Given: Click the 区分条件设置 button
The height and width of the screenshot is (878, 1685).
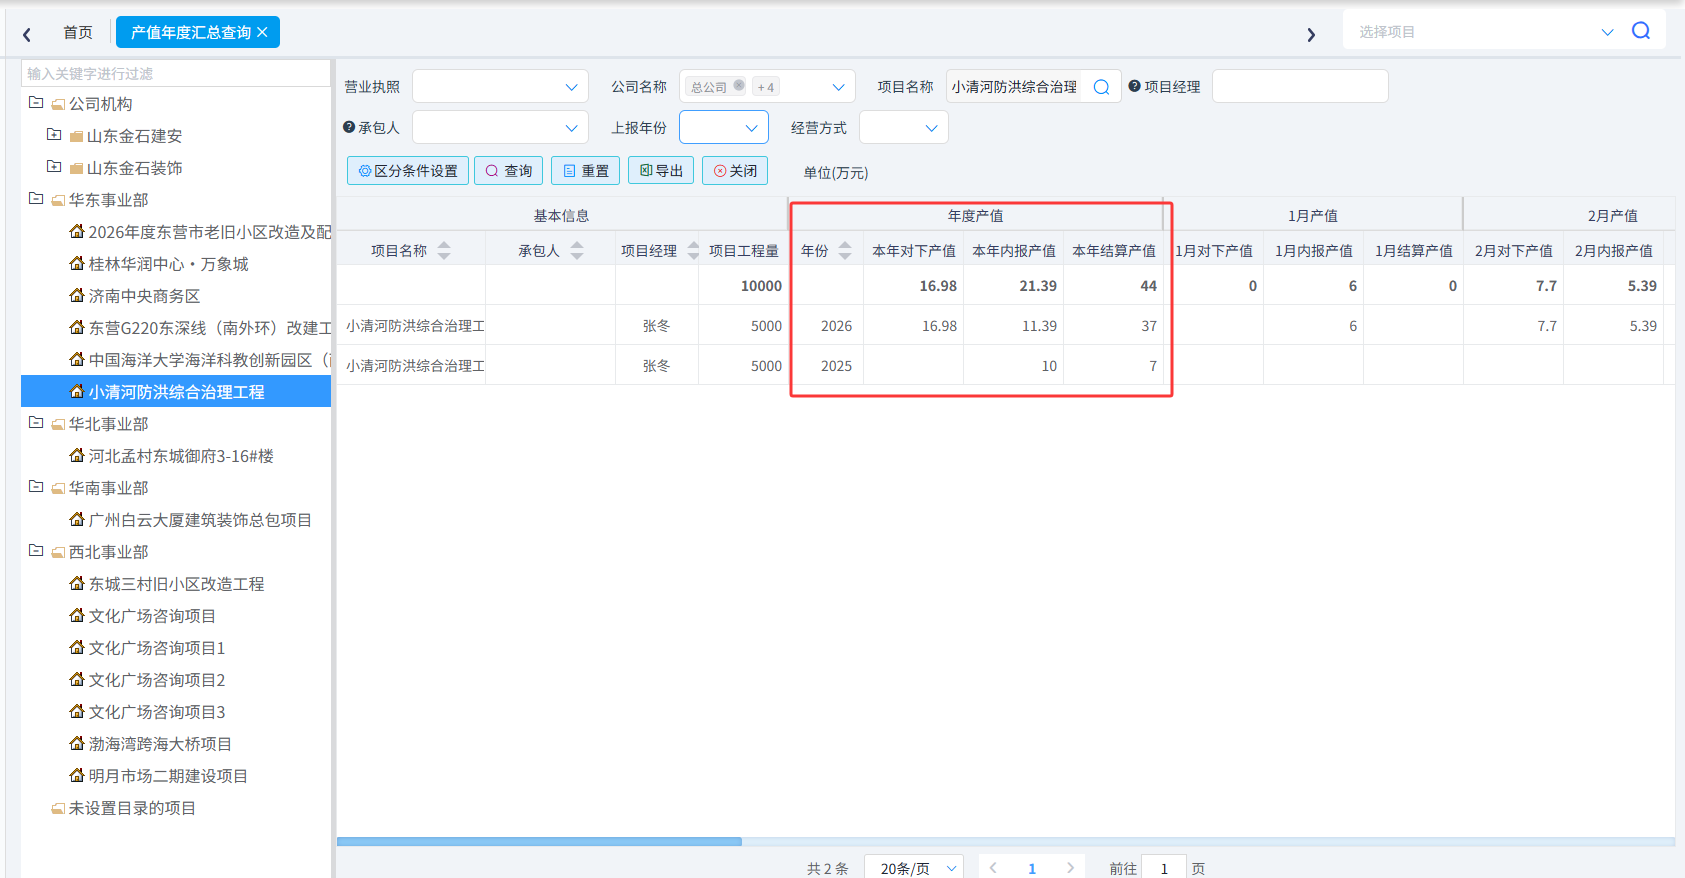Looking at the screenshot, I should (x=408, y=171).
